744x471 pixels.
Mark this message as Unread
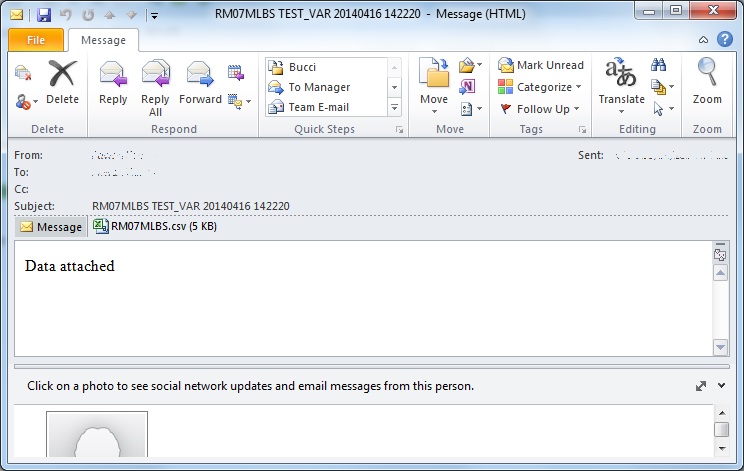click(x=540, y=65)
